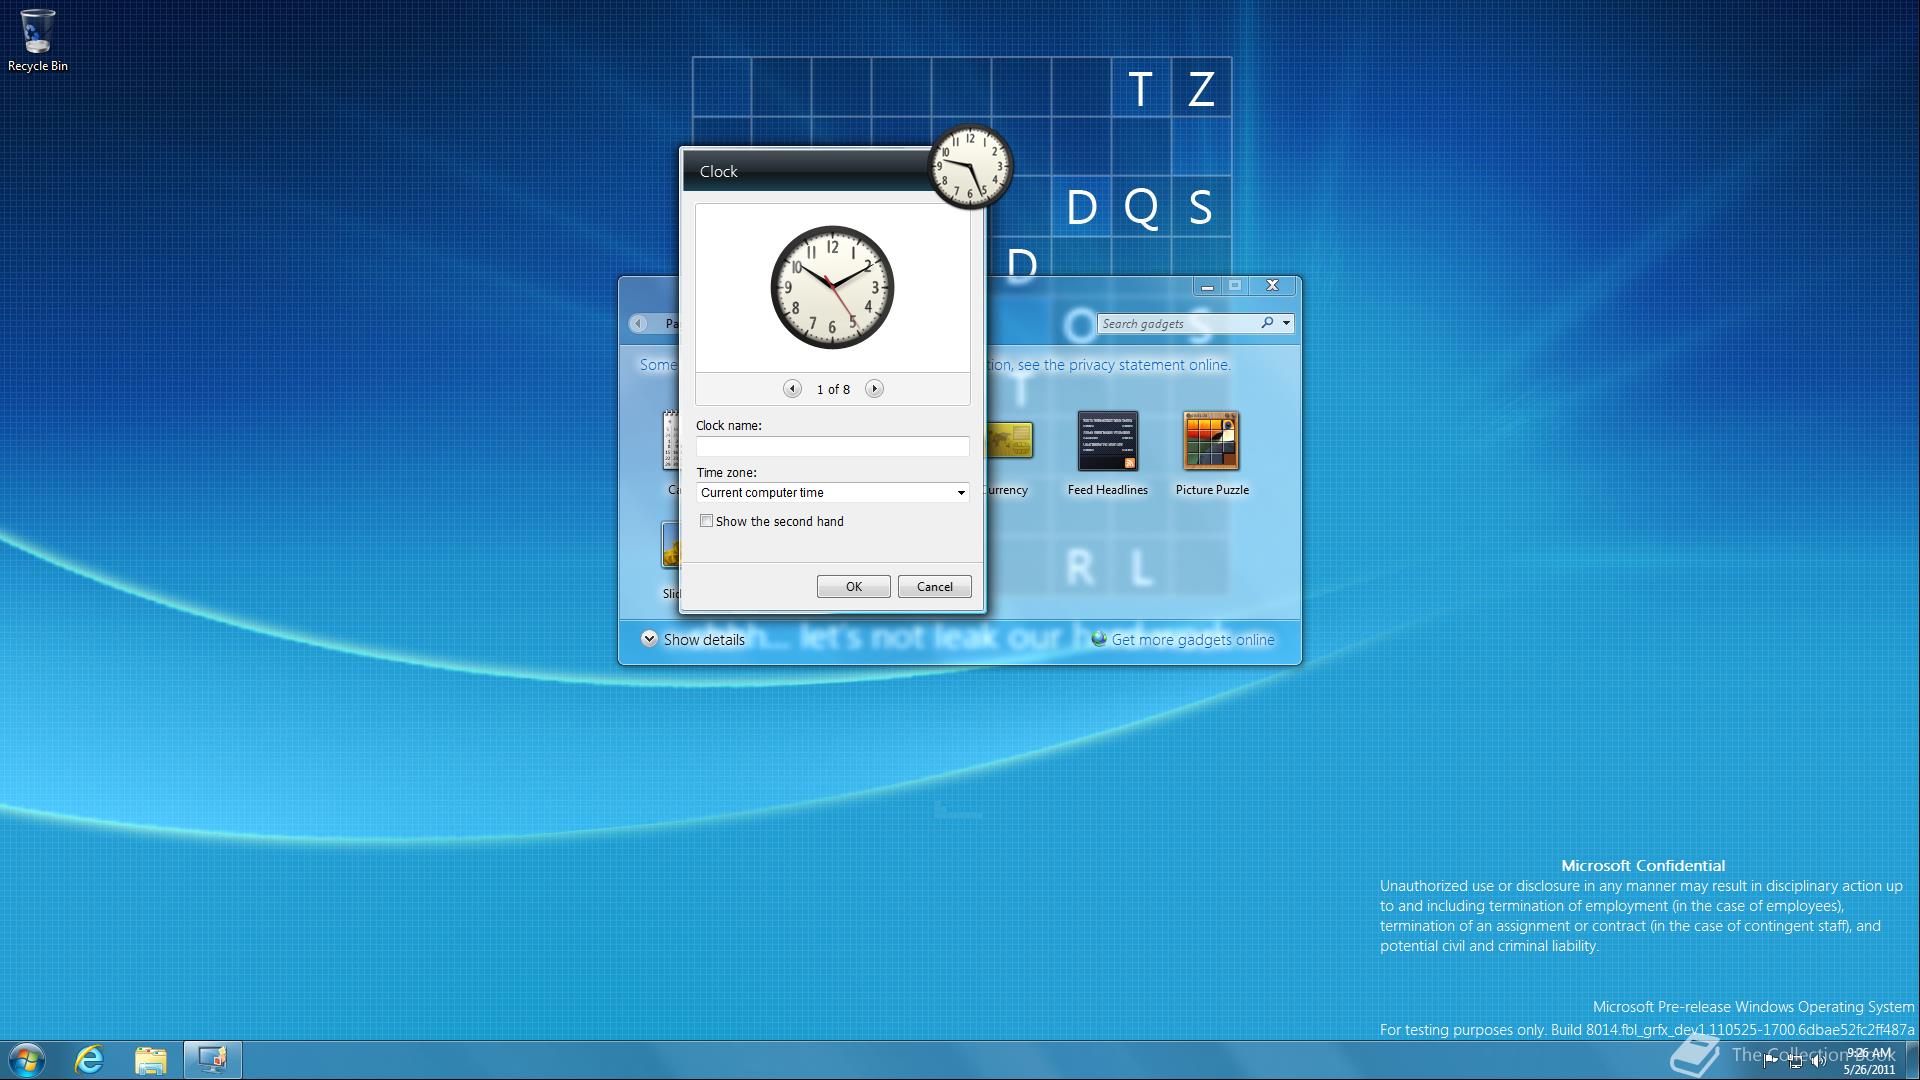Screen dimensions: 1920x1080
Task: Open the Start menu orb
Action: (x=27, y=1059)
